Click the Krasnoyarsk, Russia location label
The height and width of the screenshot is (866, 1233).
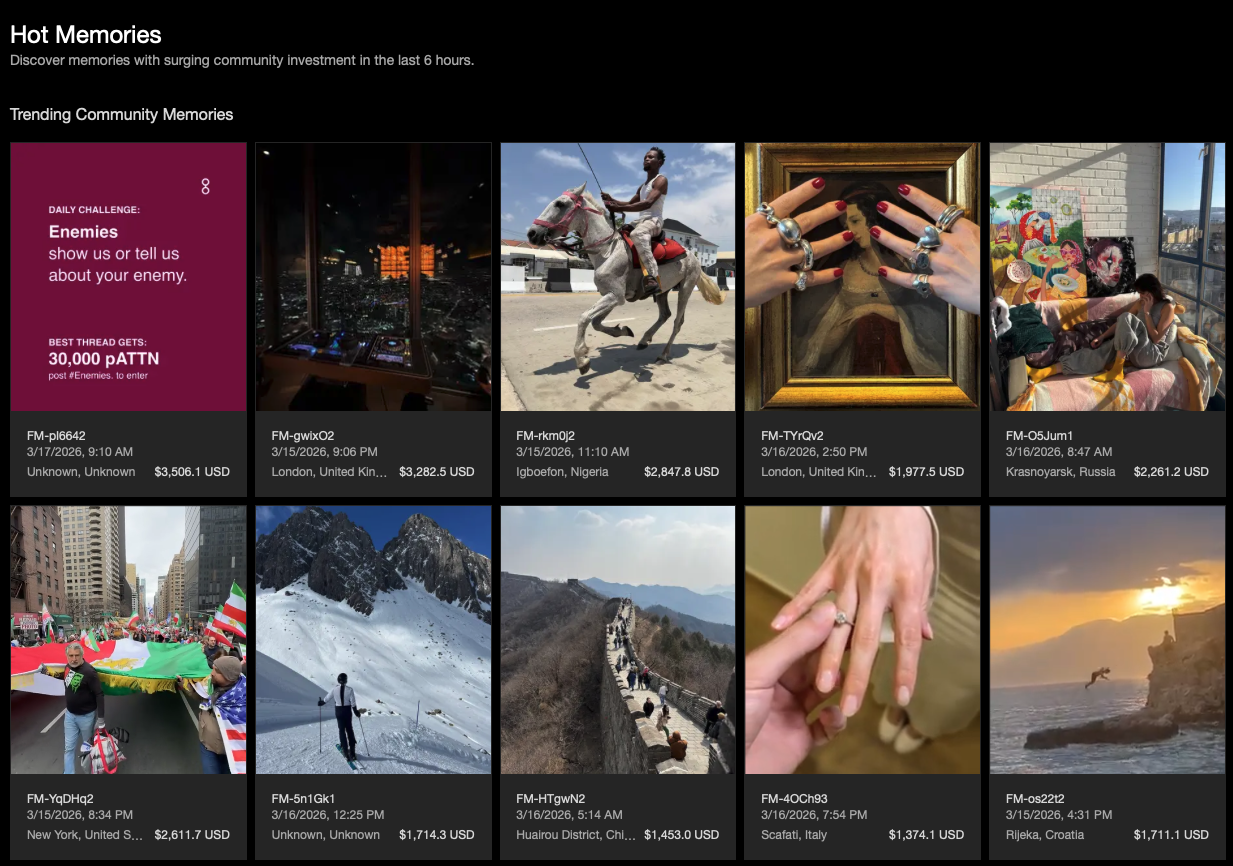(1059, 471)
